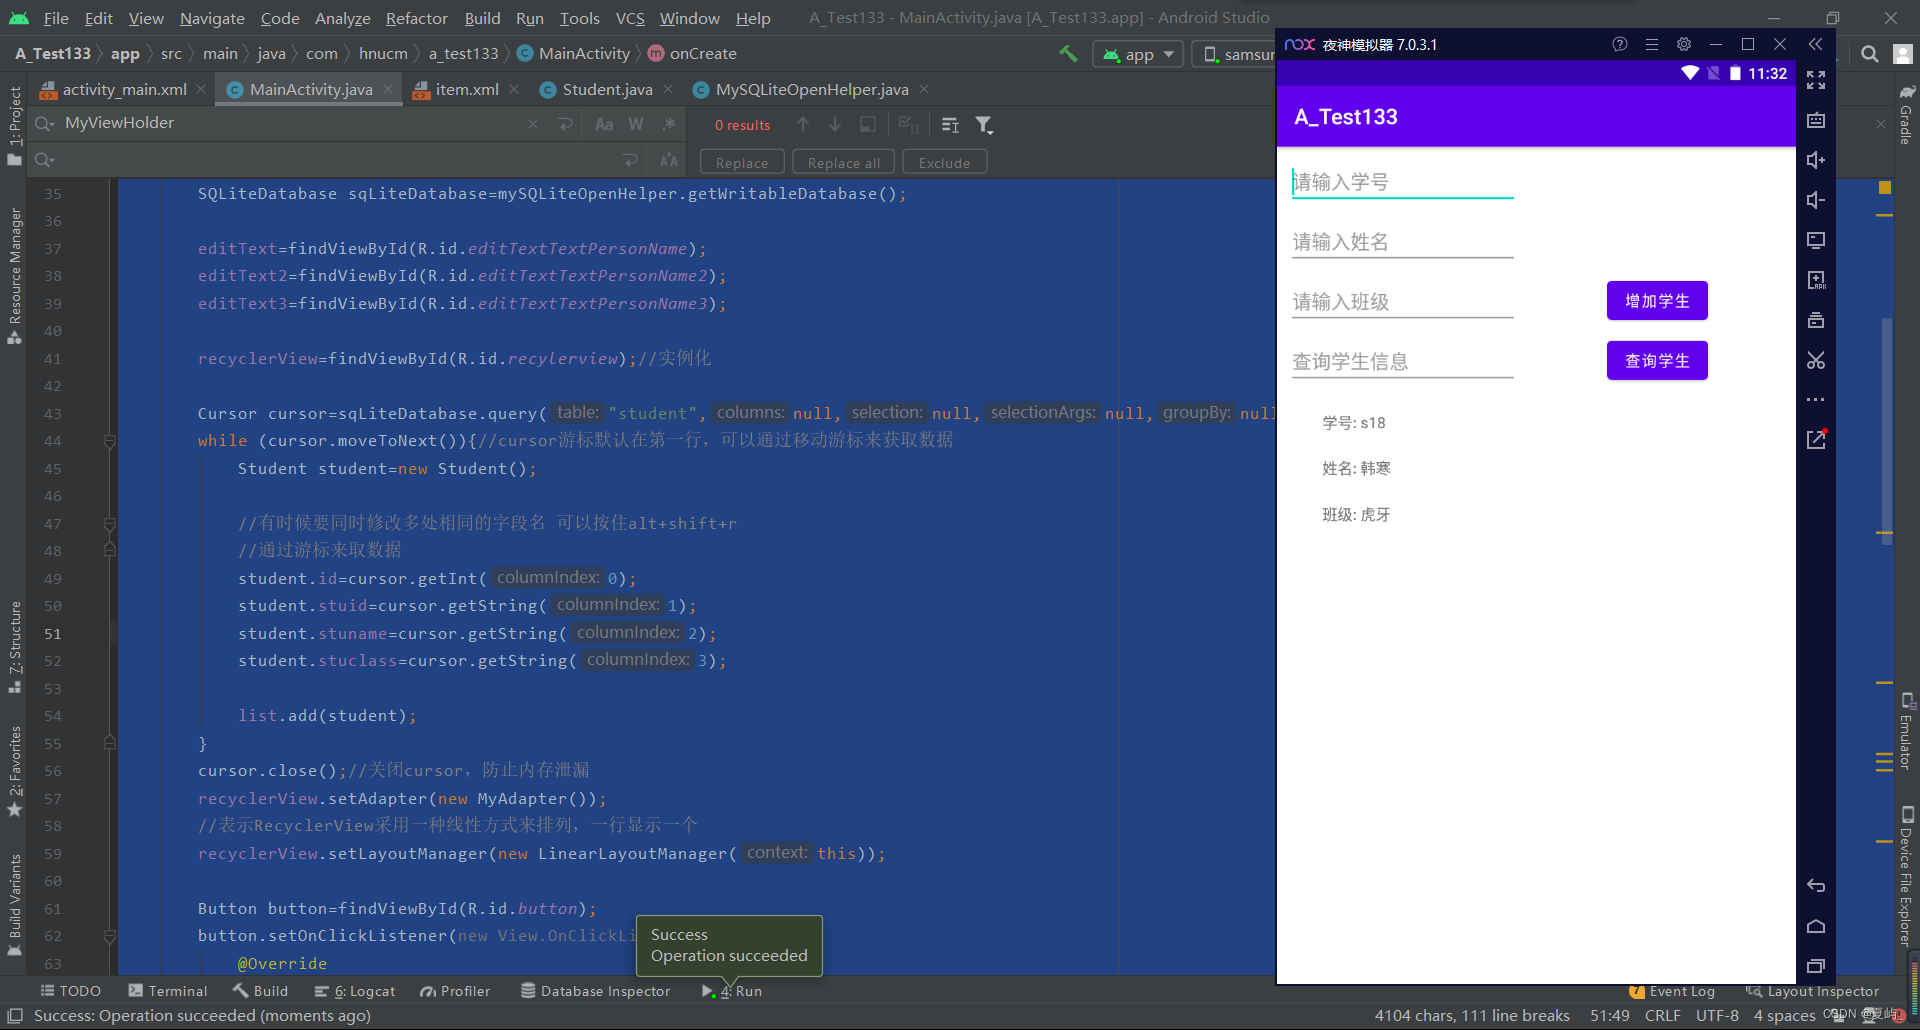Tap the 增加学生 button in emulator
1920x1030 pixels.
click(1656, 301)
